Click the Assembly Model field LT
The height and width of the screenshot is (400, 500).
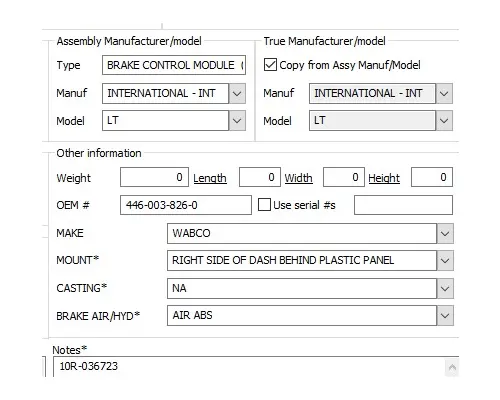click(165, 120)
